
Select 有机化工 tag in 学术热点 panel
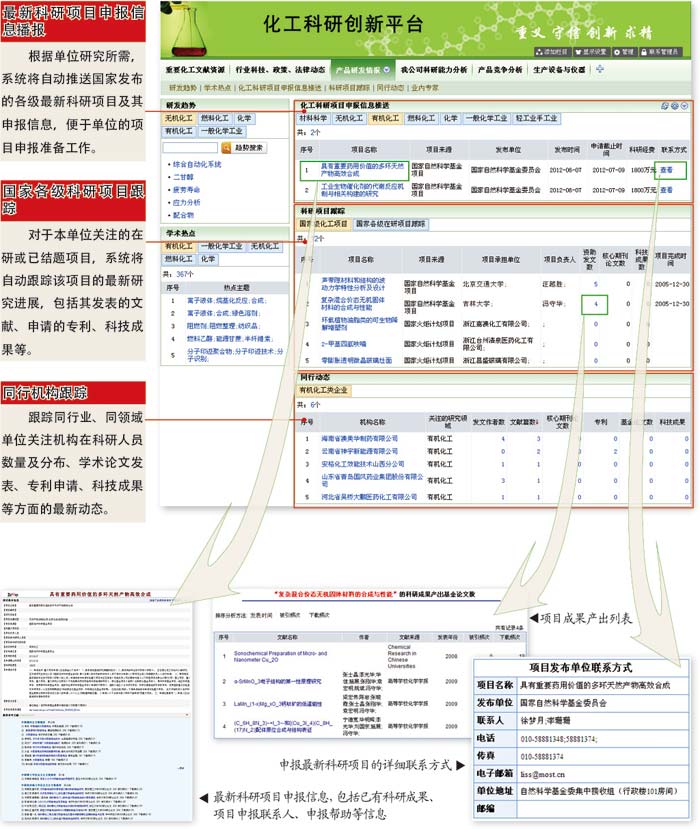click(x=179, y=246)
